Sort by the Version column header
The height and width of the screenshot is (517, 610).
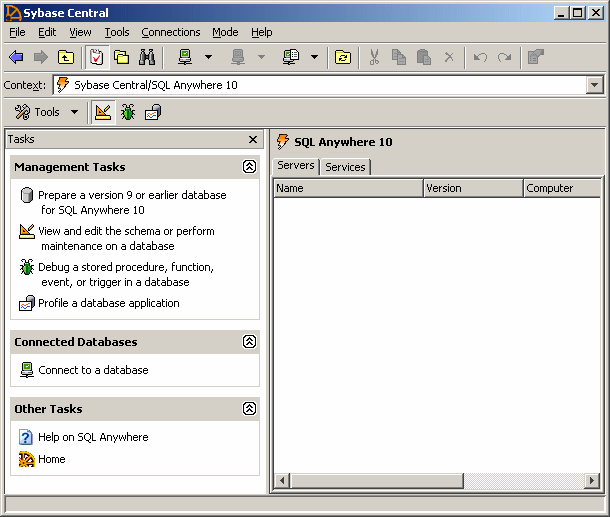pyautogui.click(x=473, y=188)
